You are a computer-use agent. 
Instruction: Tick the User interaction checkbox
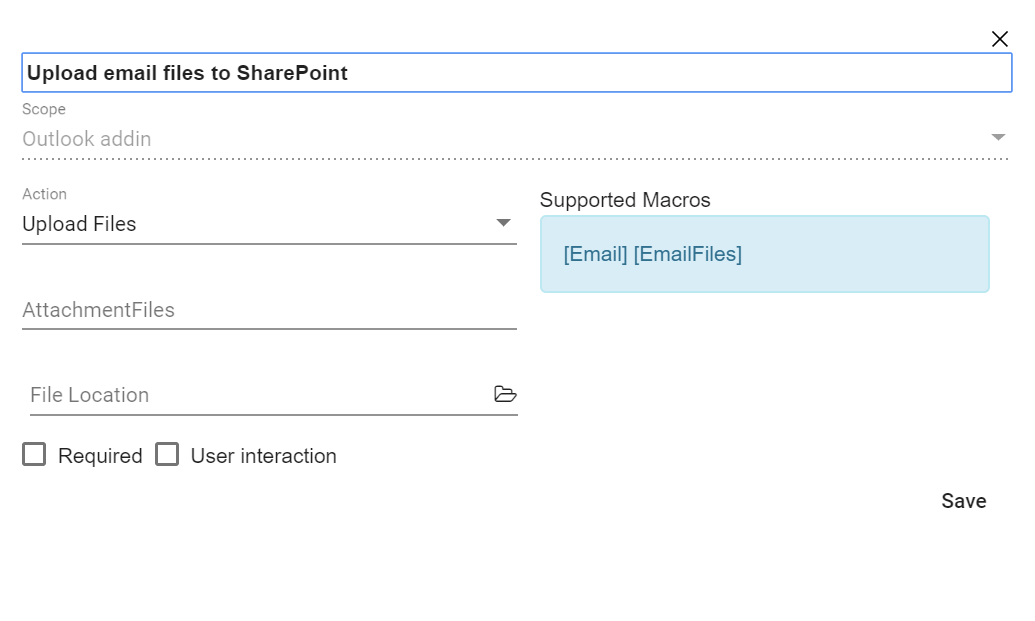click(167, 455)
